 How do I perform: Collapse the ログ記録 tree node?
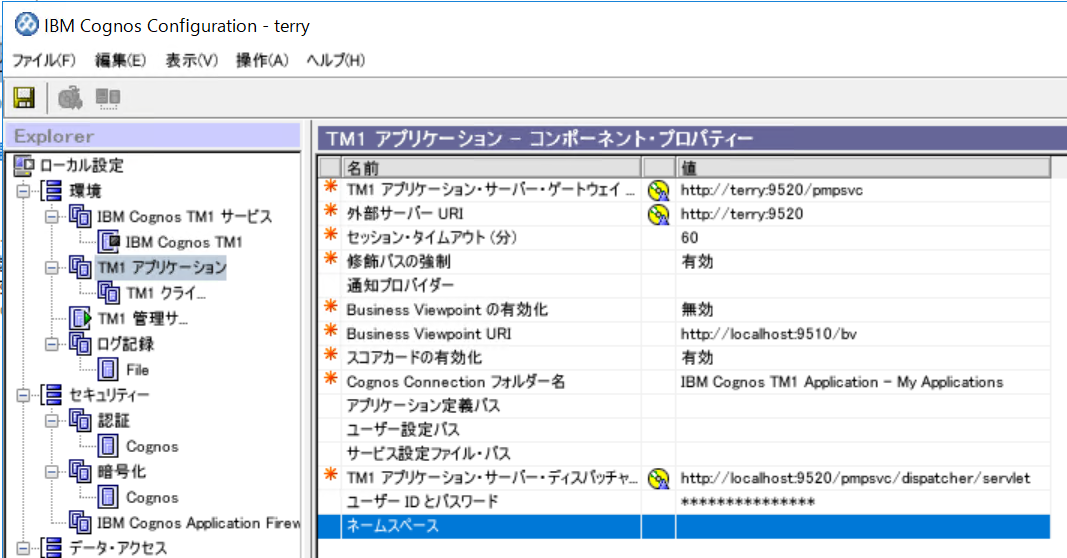coord(52,344)
